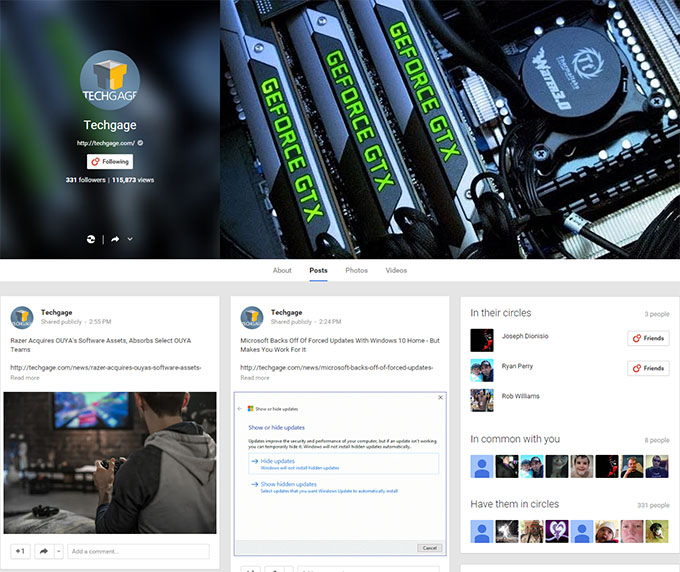Open Rob Williams' profile picture
The height and width of the screenshot is (572, 680).
point(482,400)
